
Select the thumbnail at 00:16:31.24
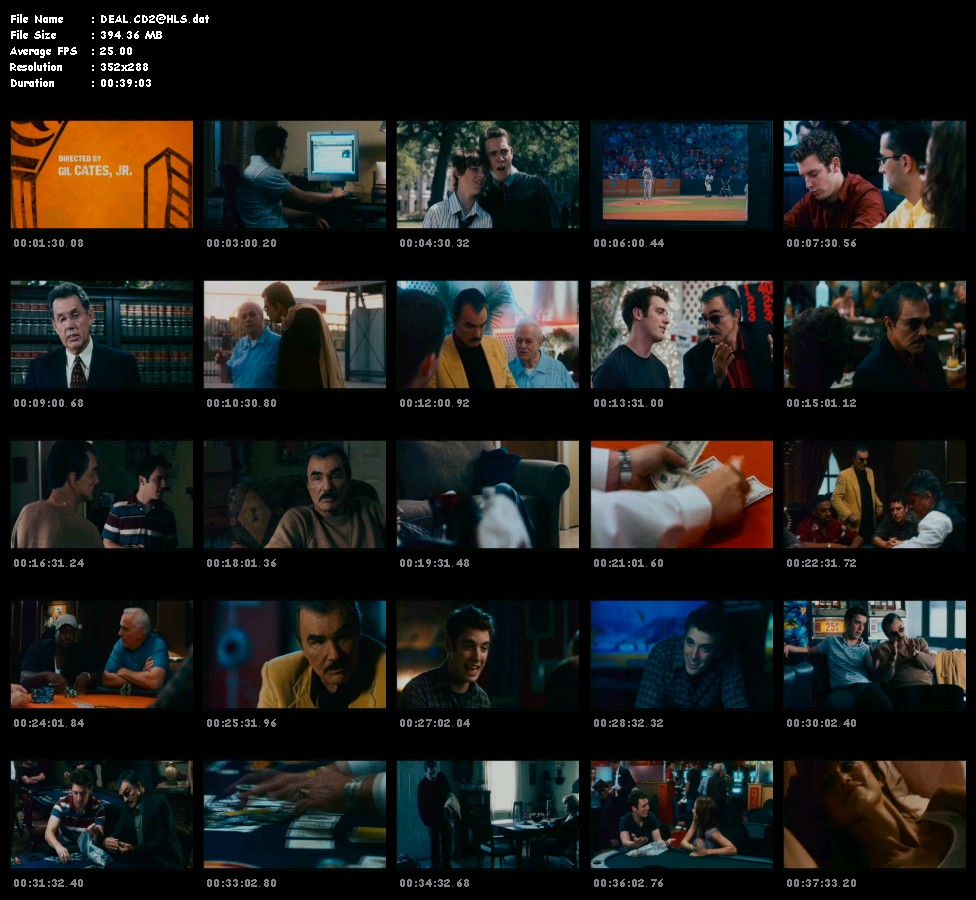click(101, 494)
